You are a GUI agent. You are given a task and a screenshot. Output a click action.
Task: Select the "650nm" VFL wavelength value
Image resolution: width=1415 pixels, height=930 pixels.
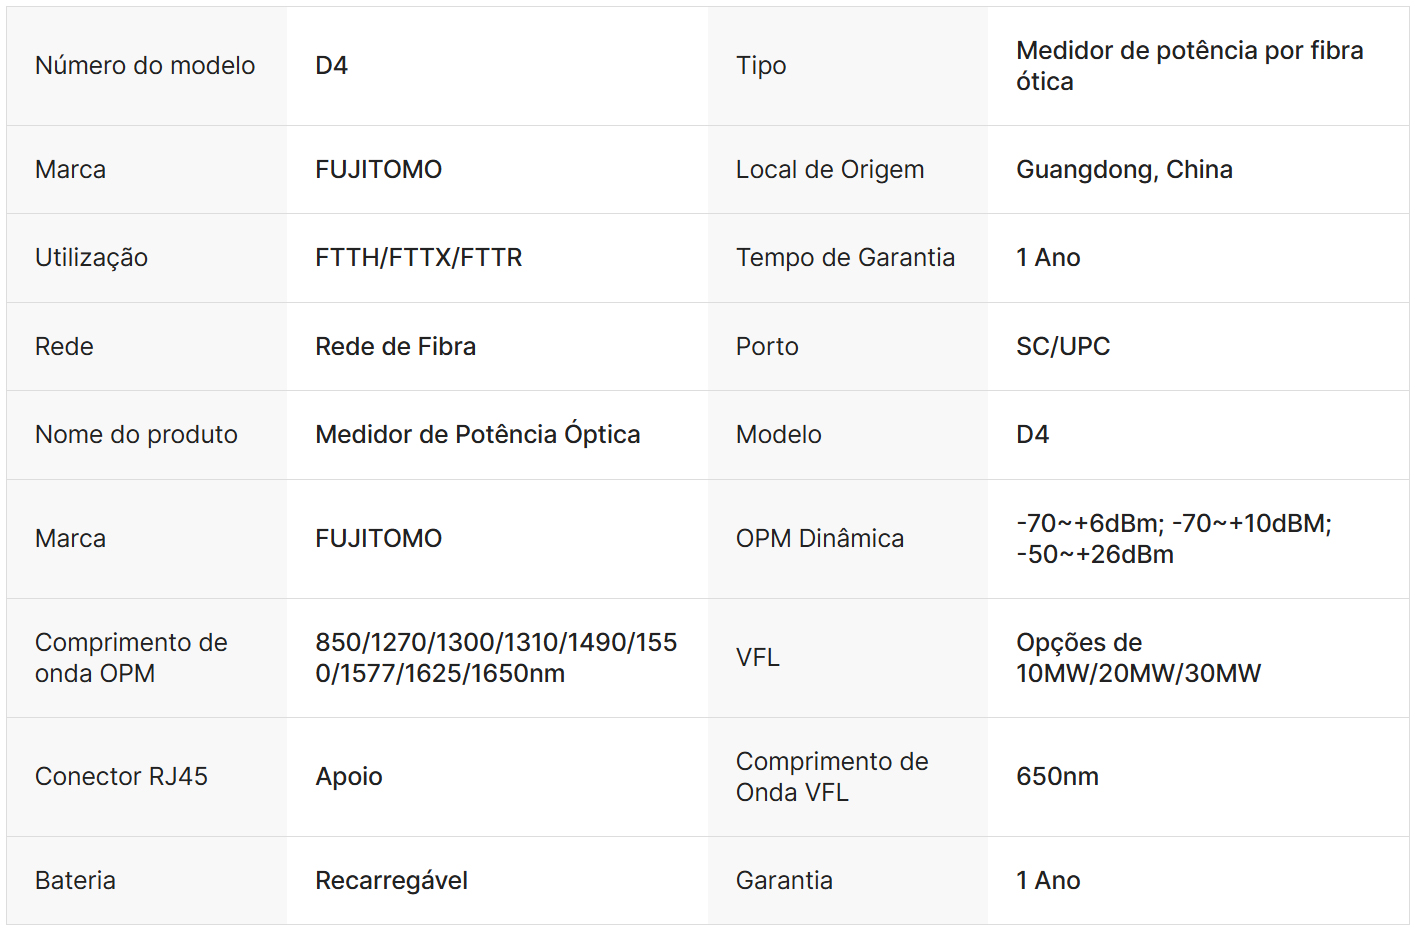[1057, 777]
